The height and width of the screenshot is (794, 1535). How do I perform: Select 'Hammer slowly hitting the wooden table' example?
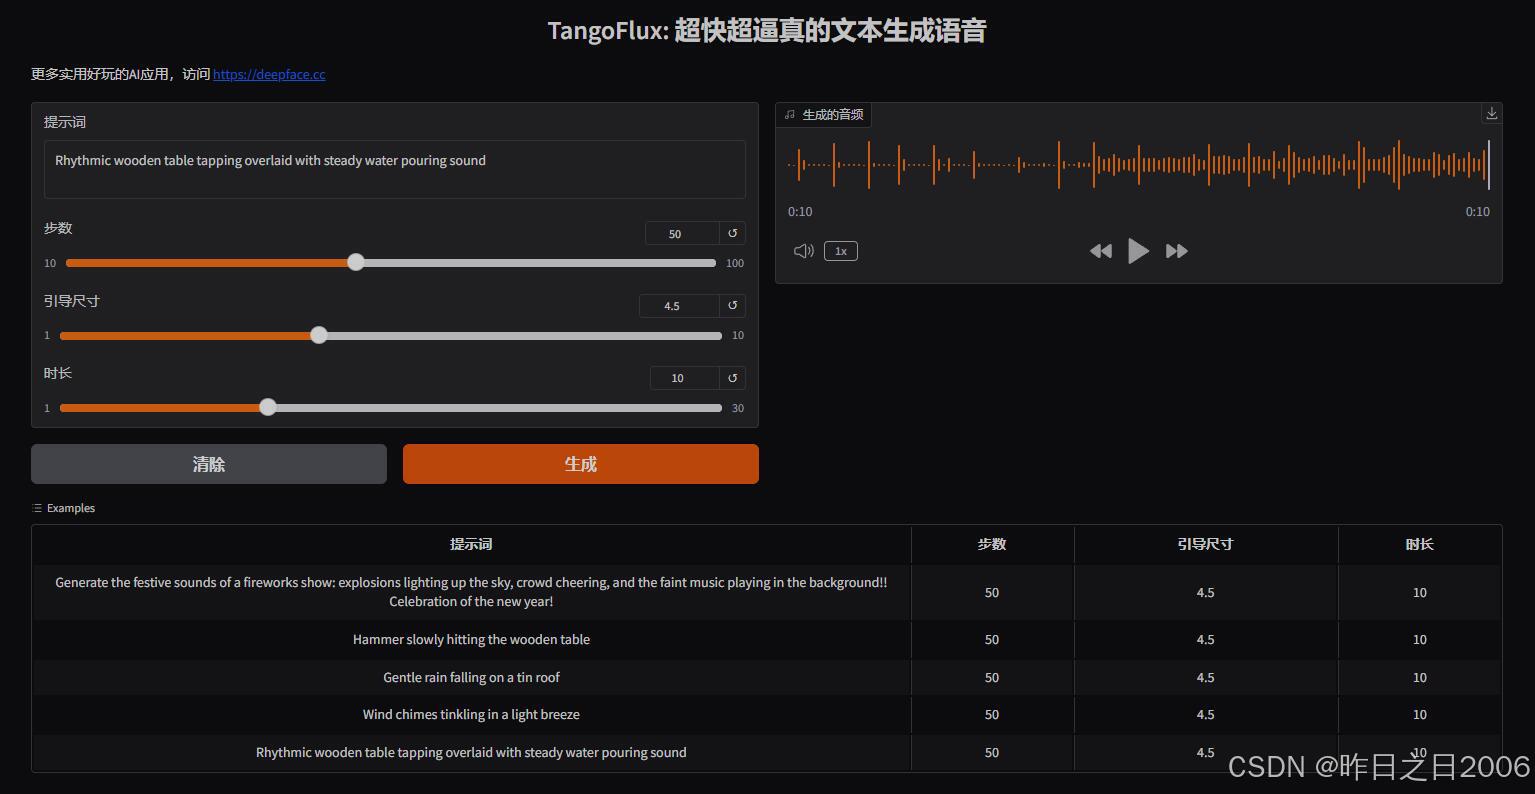click(x=471, y=639)
